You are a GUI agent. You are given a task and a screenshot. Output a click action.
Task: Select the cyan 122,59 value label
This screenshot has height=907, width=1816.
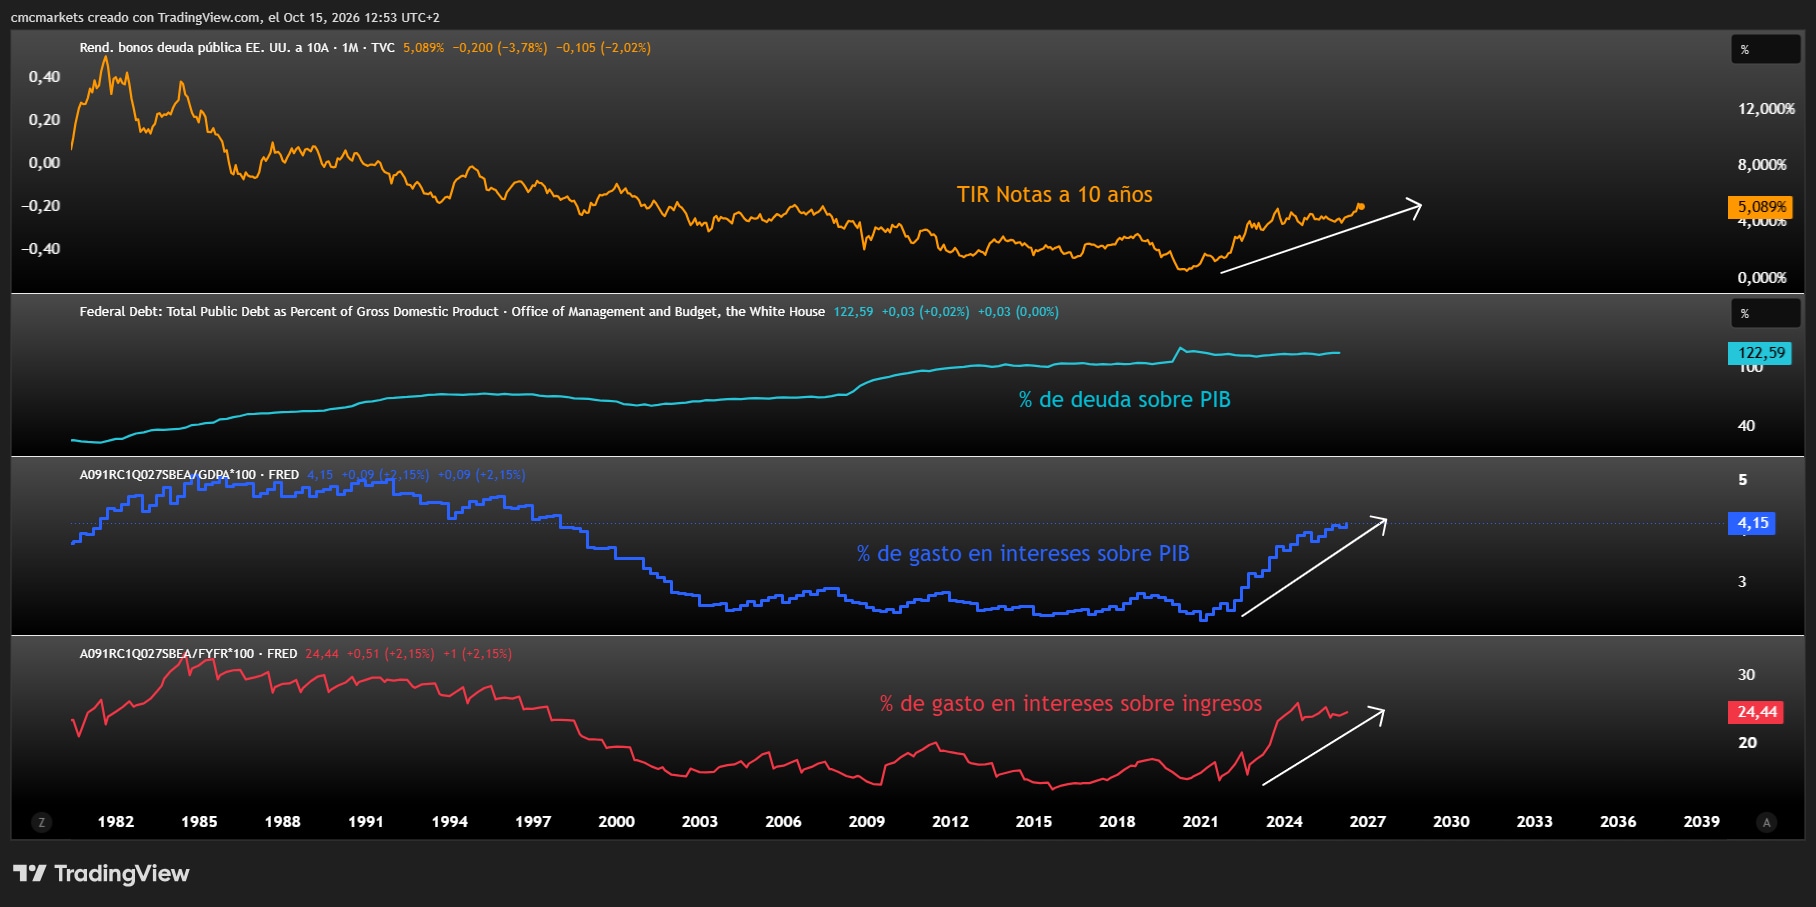pyautogui.click(x=1760, y=353)
